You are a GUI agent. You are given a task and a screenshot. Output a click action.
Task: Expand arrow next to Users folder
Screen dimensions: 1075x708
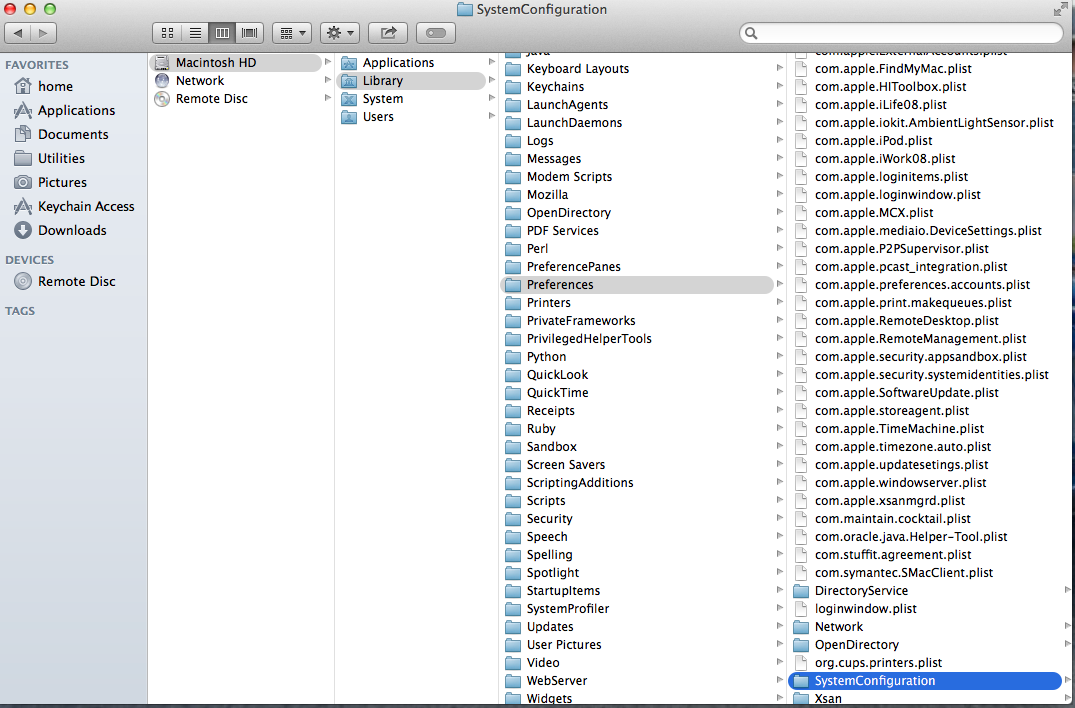coord(492,116)
